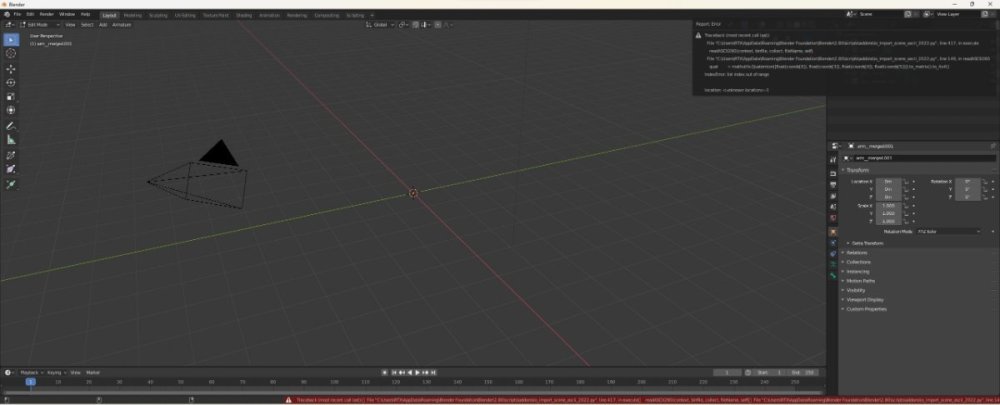Open the Playback popover in timeline

click(31, 372)
